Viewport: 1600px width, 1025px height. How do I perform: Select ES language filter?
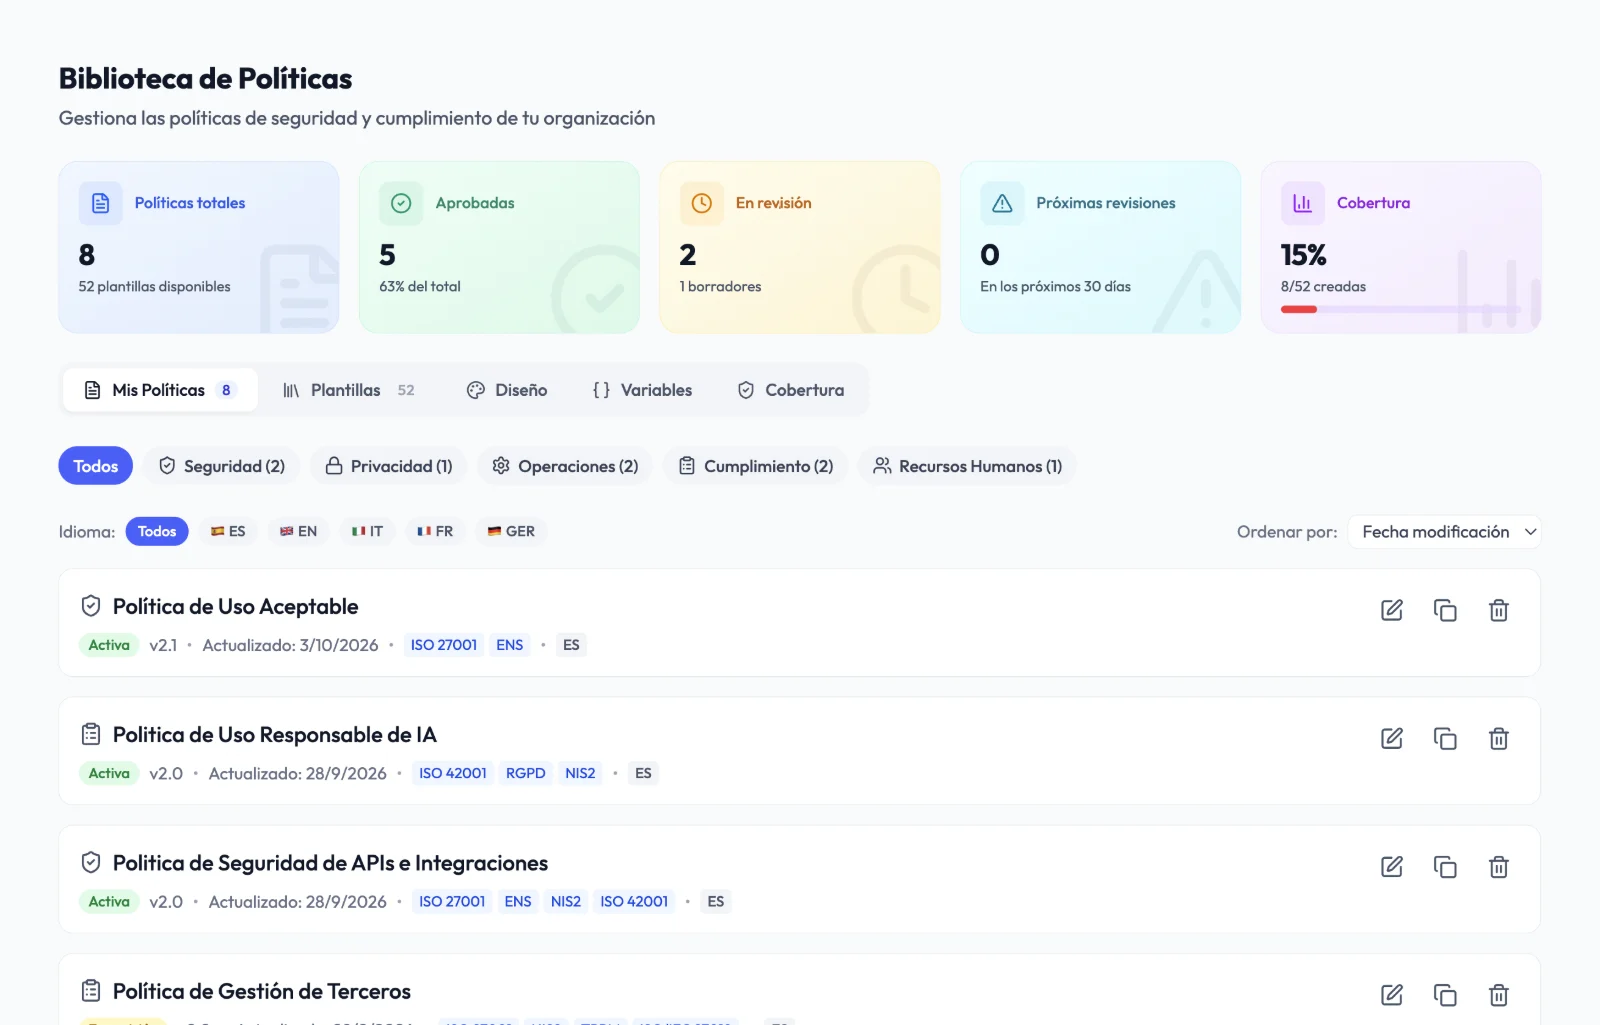click(x=228, y=531)
